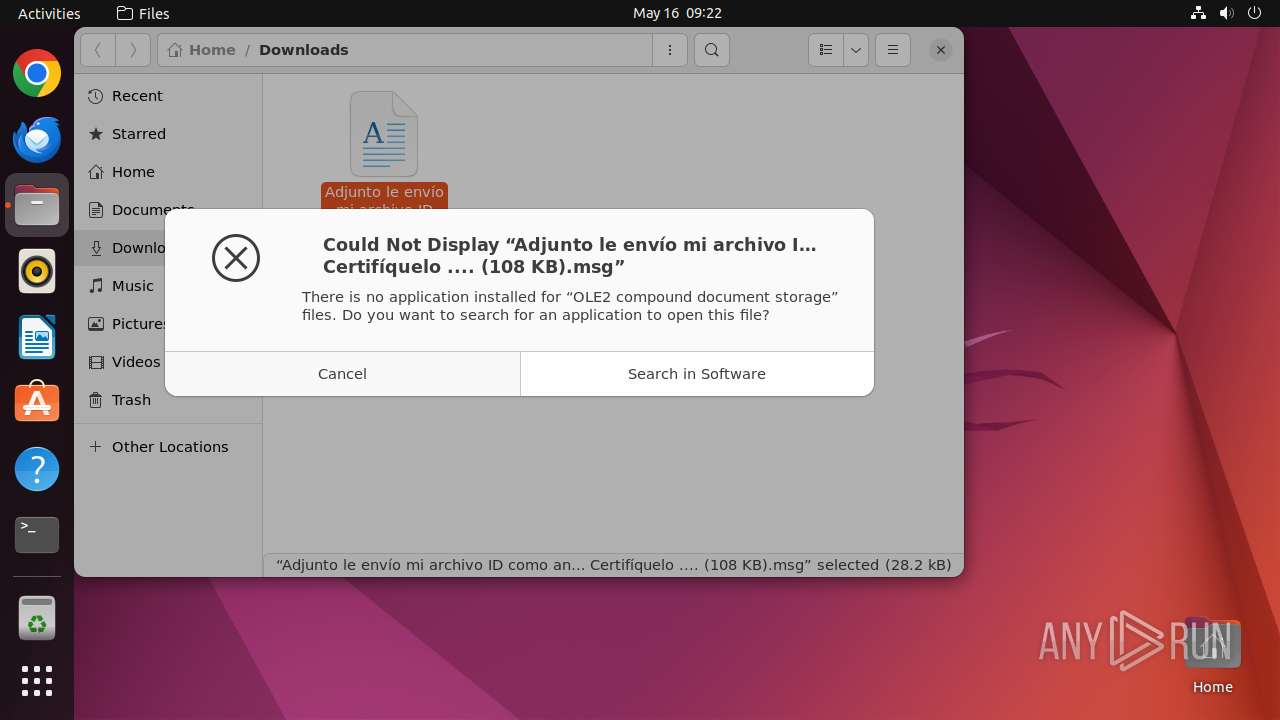Go back with the navigation arrow

coord(98,50)
